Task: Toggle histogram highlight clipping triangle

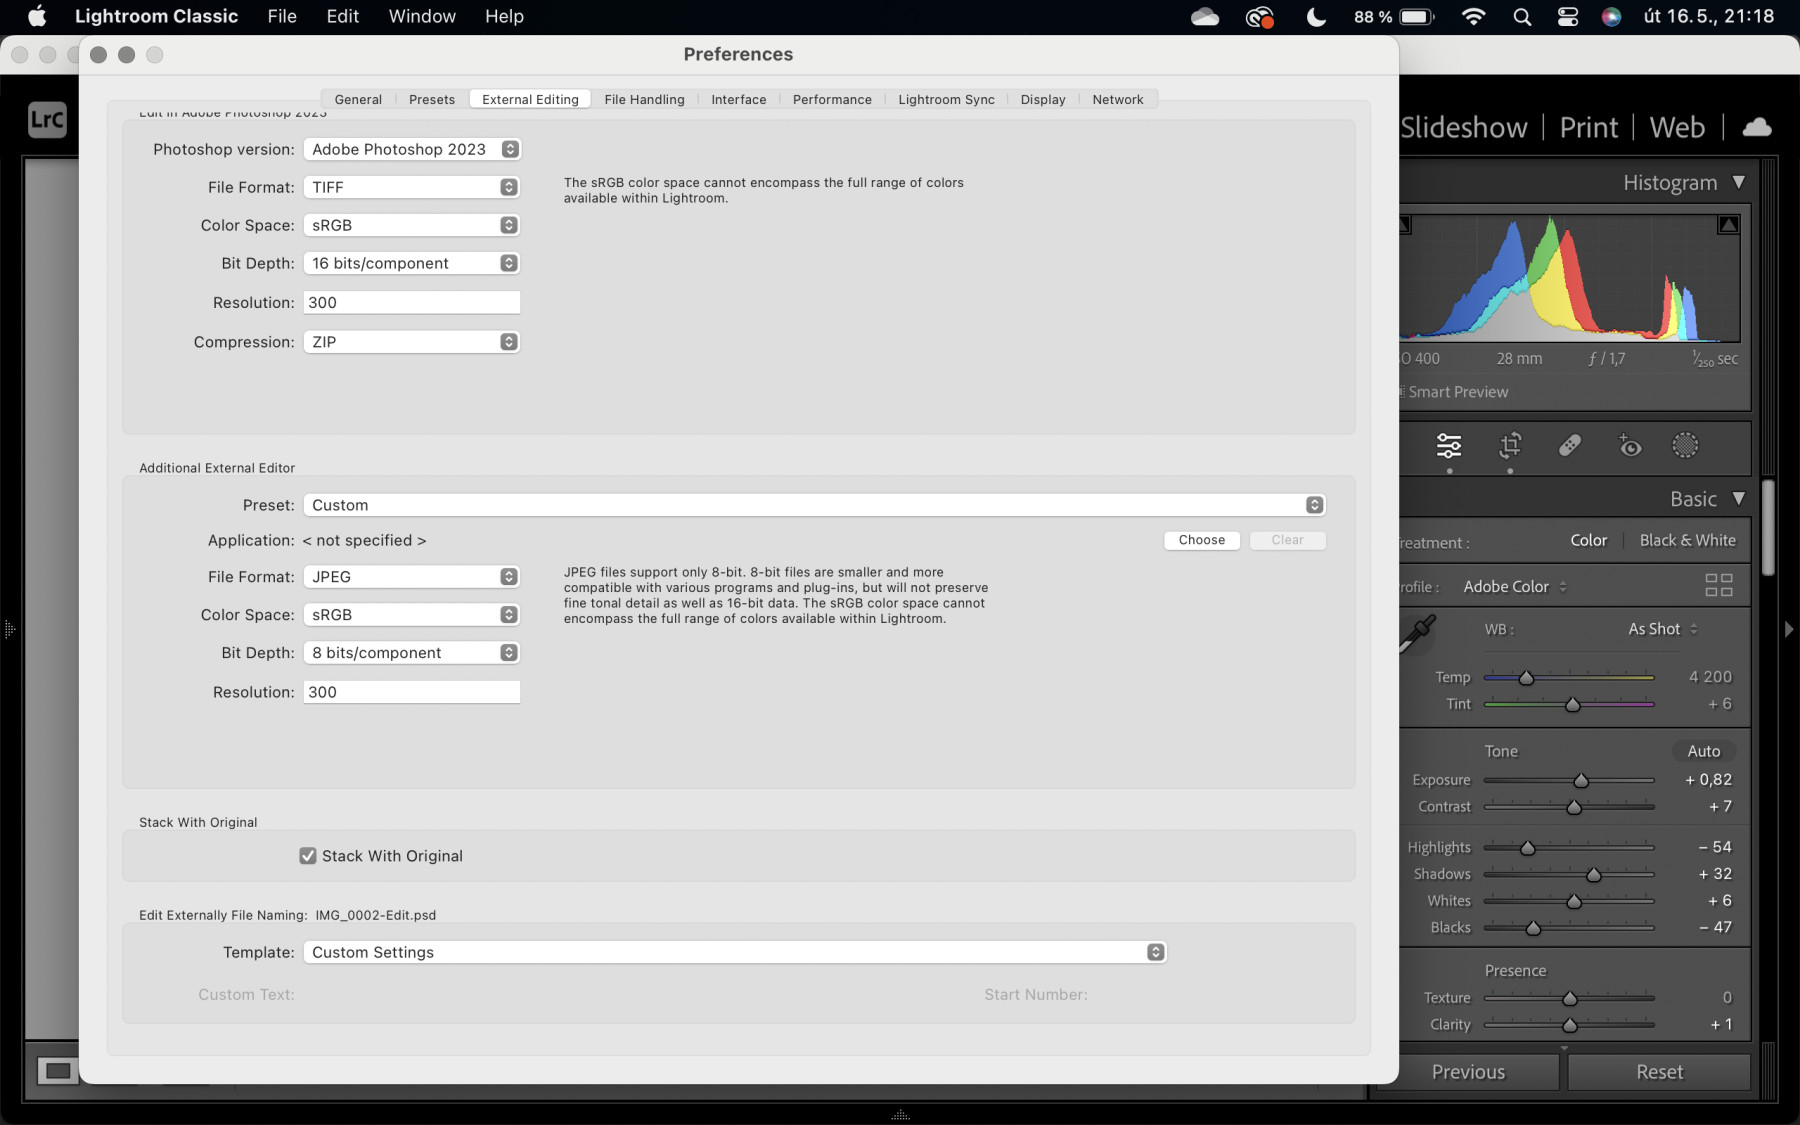Action: pos(1728,225)
